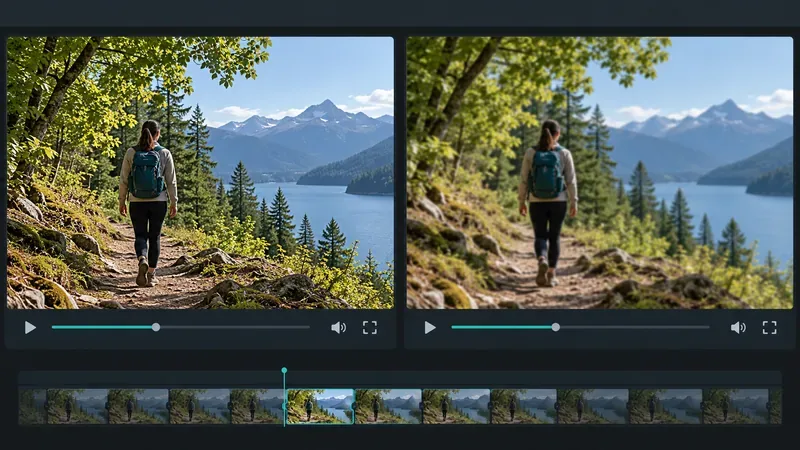Select the highlighted clip in the timeline
The width and height of the screenshot is (800, 450).
(x=320, y=406)
